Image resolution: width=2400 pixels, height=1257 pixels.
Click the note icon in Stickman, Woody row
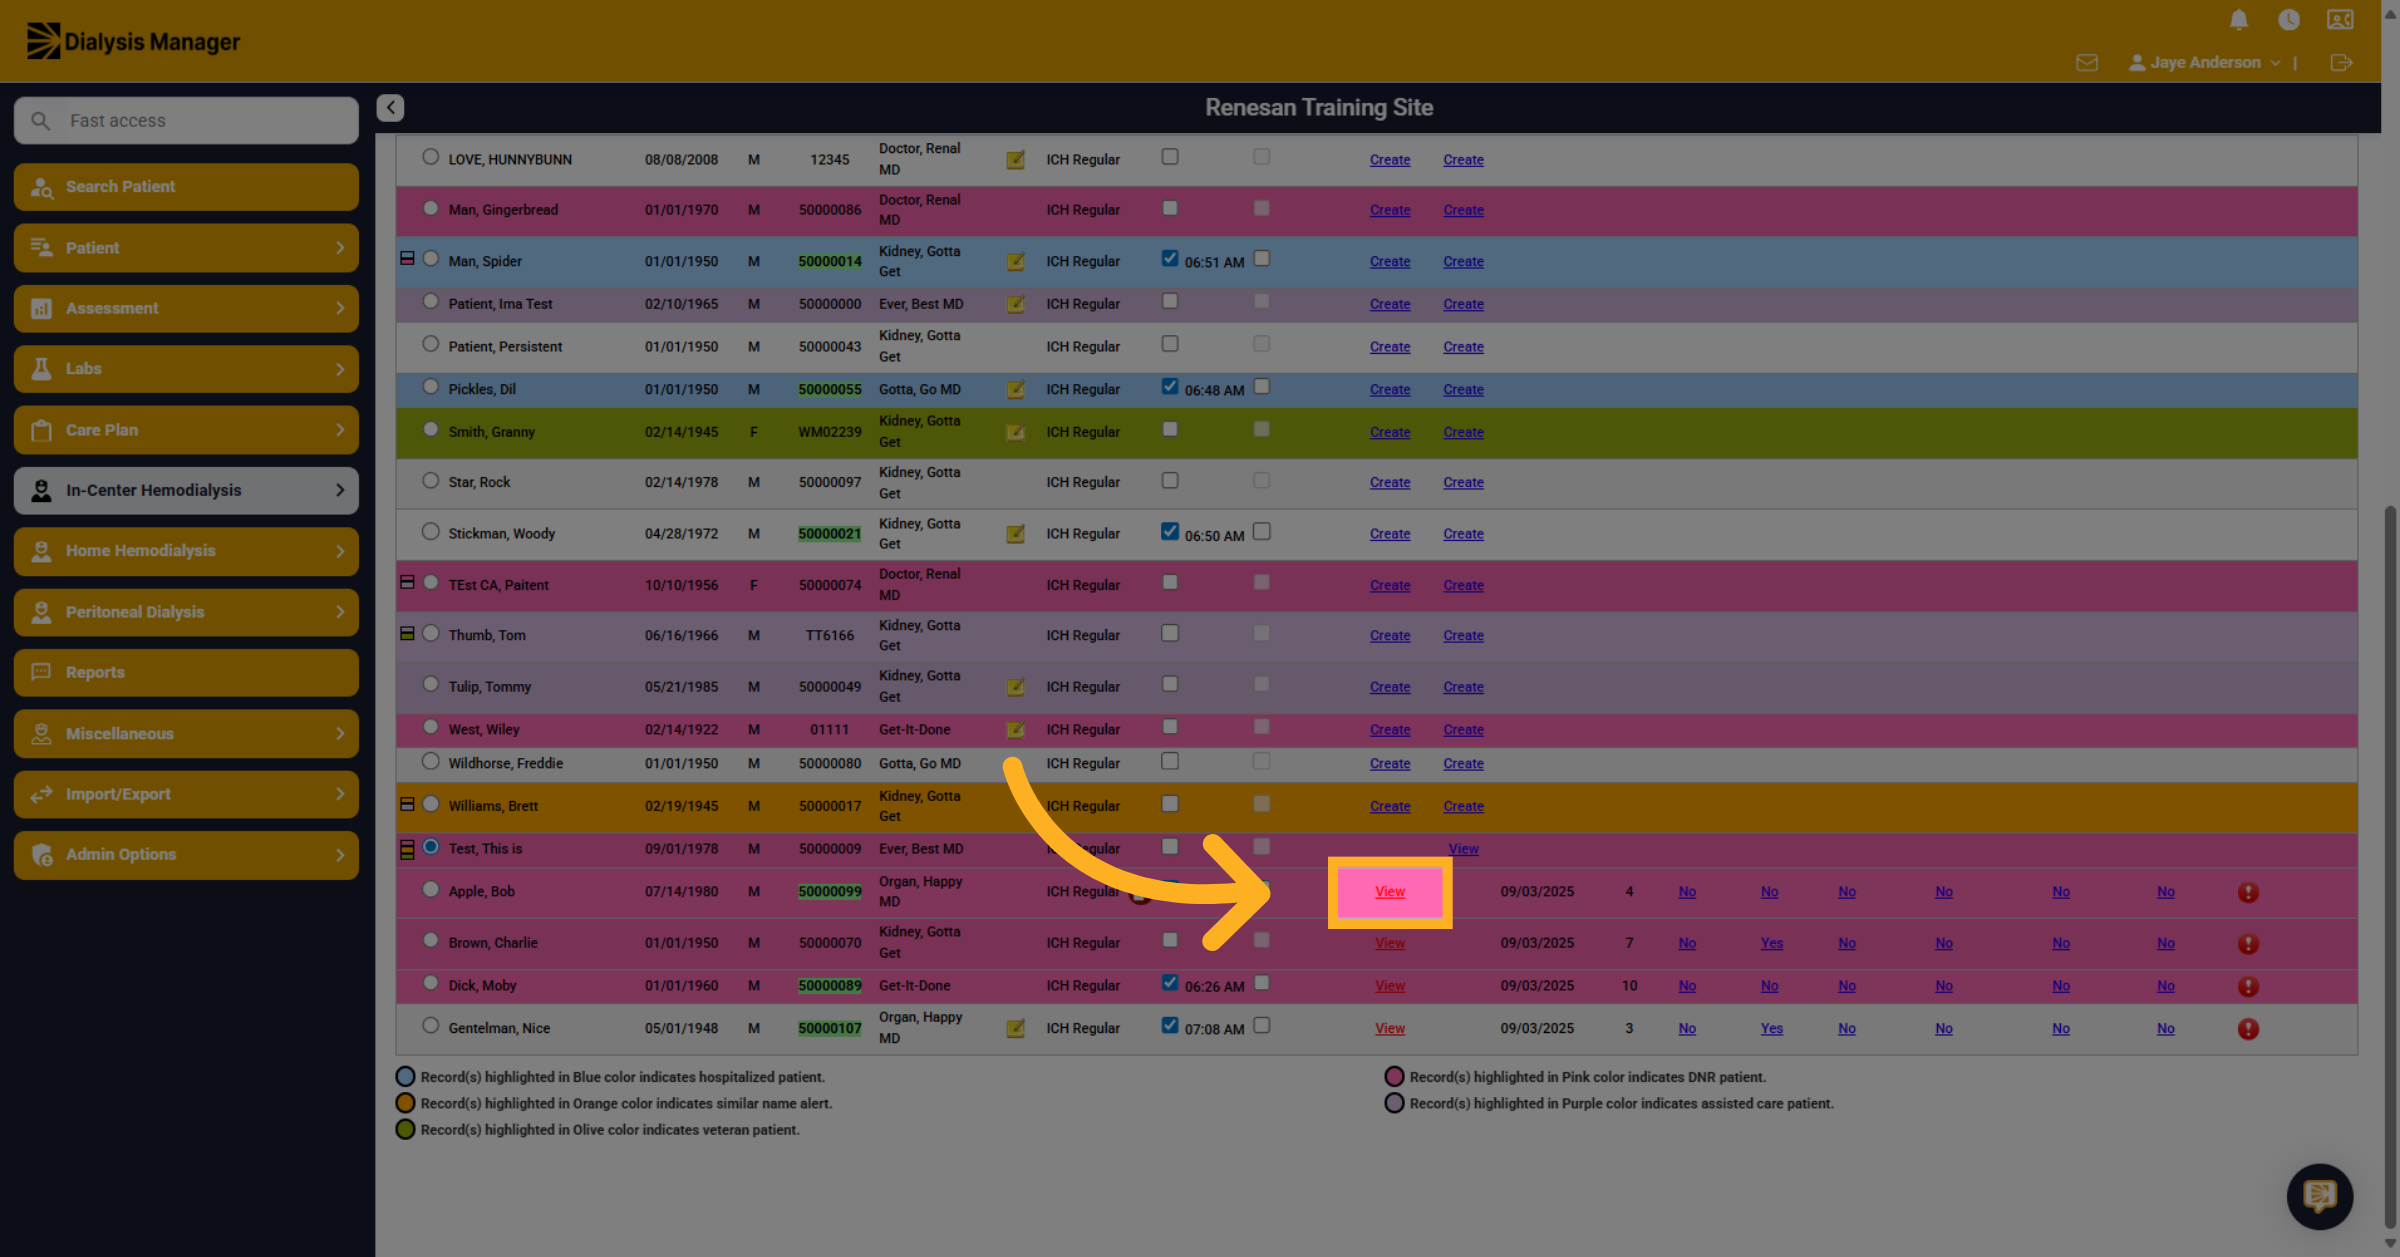pyautogui.click(x=1015, y=534)
